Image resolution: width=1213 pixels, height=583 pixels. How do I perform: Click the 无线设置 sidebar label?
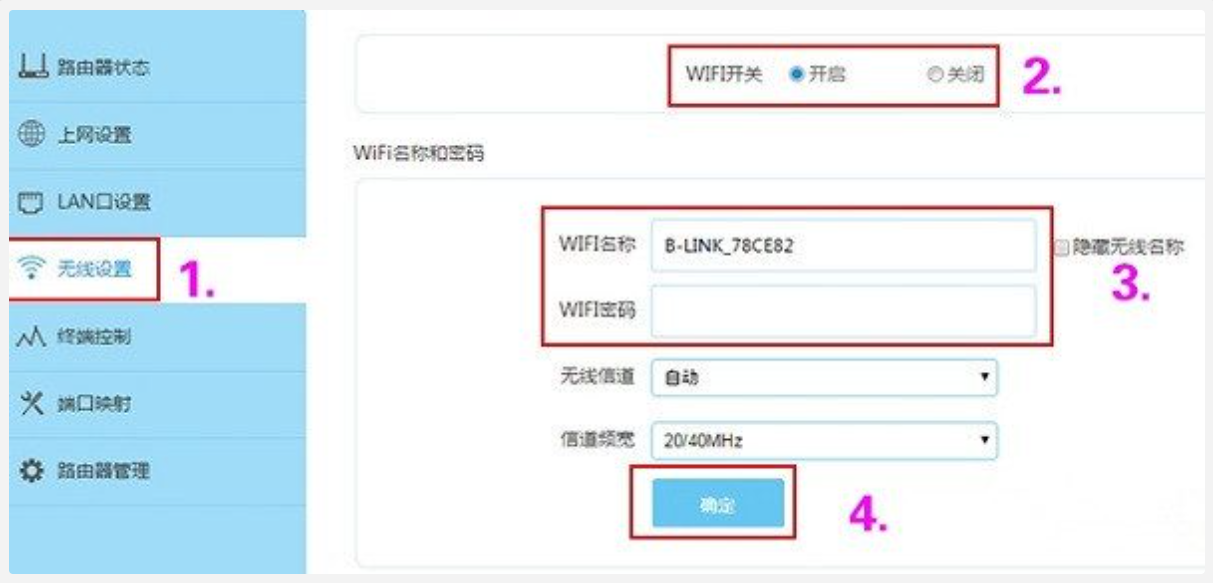(94, 269)
